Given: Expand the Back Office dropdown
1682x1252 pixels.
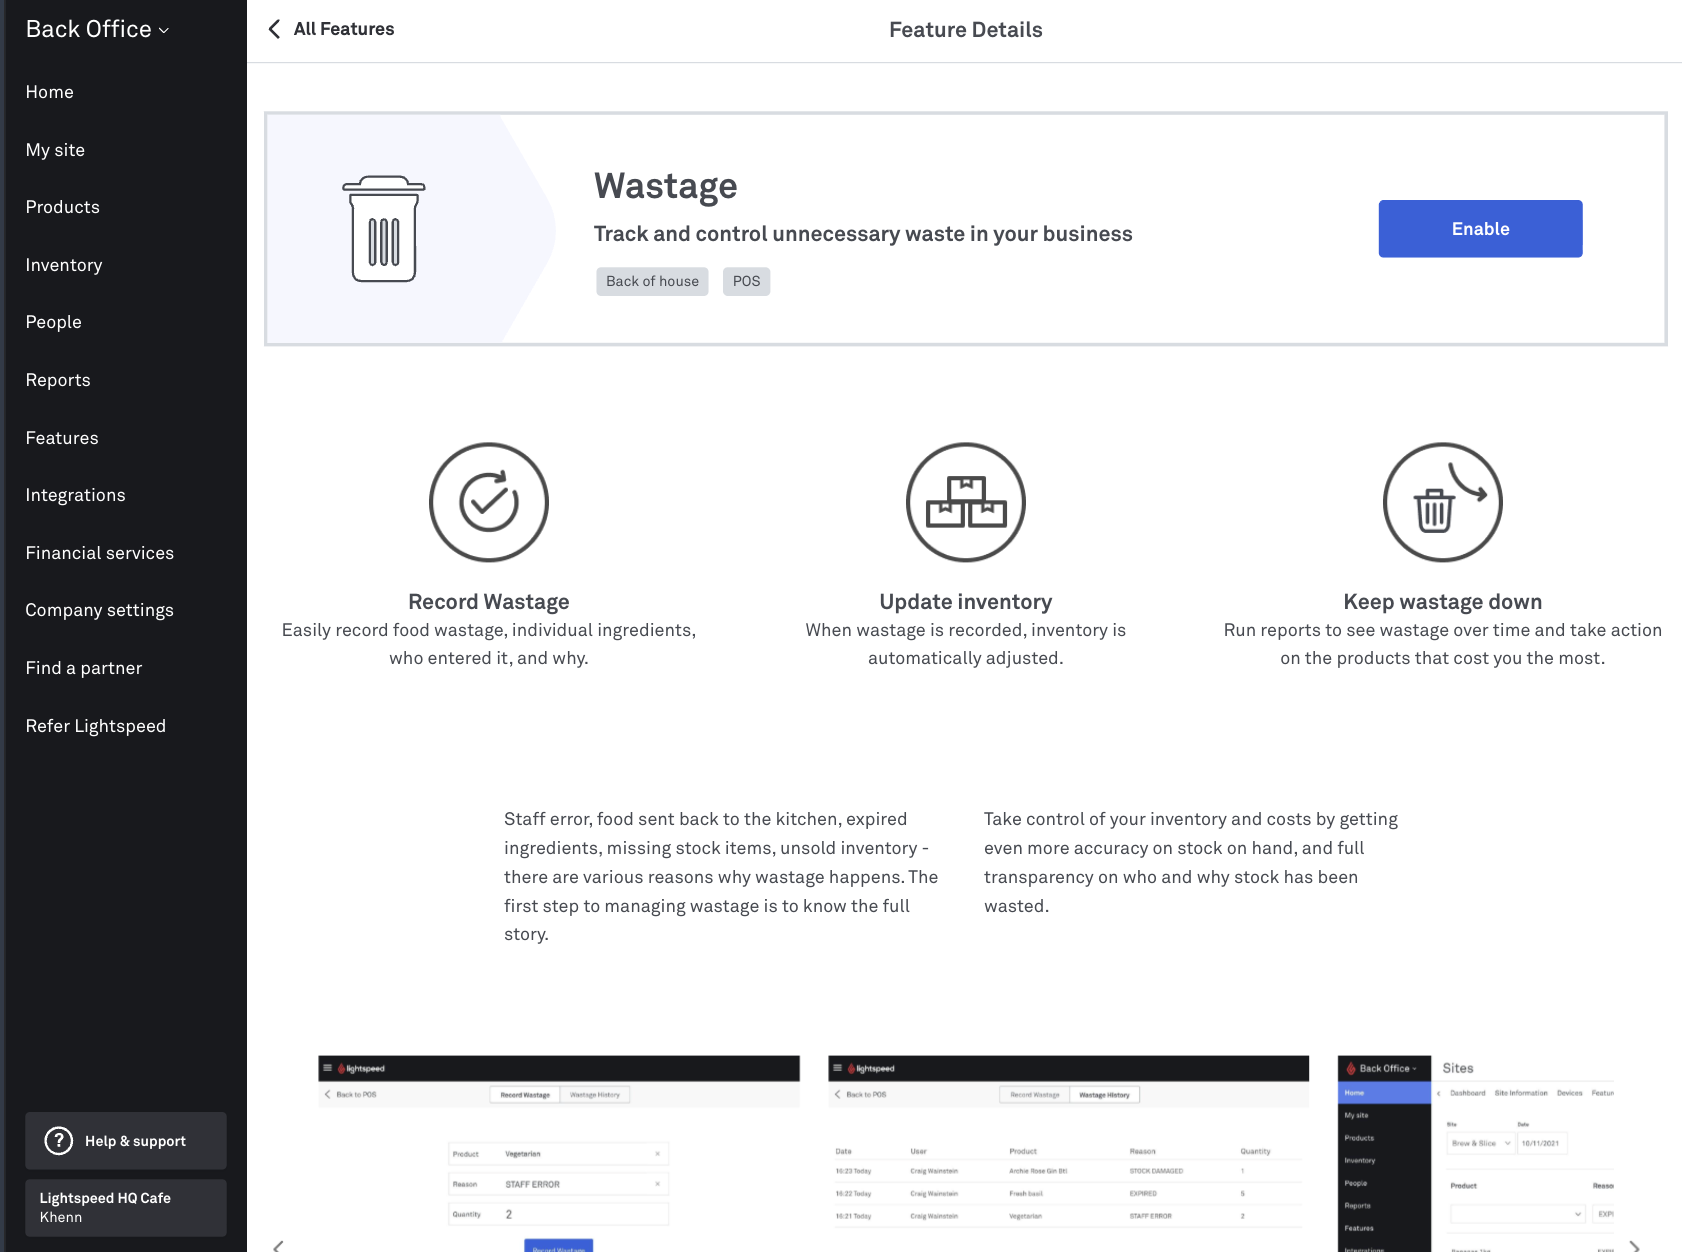Looking at the screenshot, I should (98, 29).
